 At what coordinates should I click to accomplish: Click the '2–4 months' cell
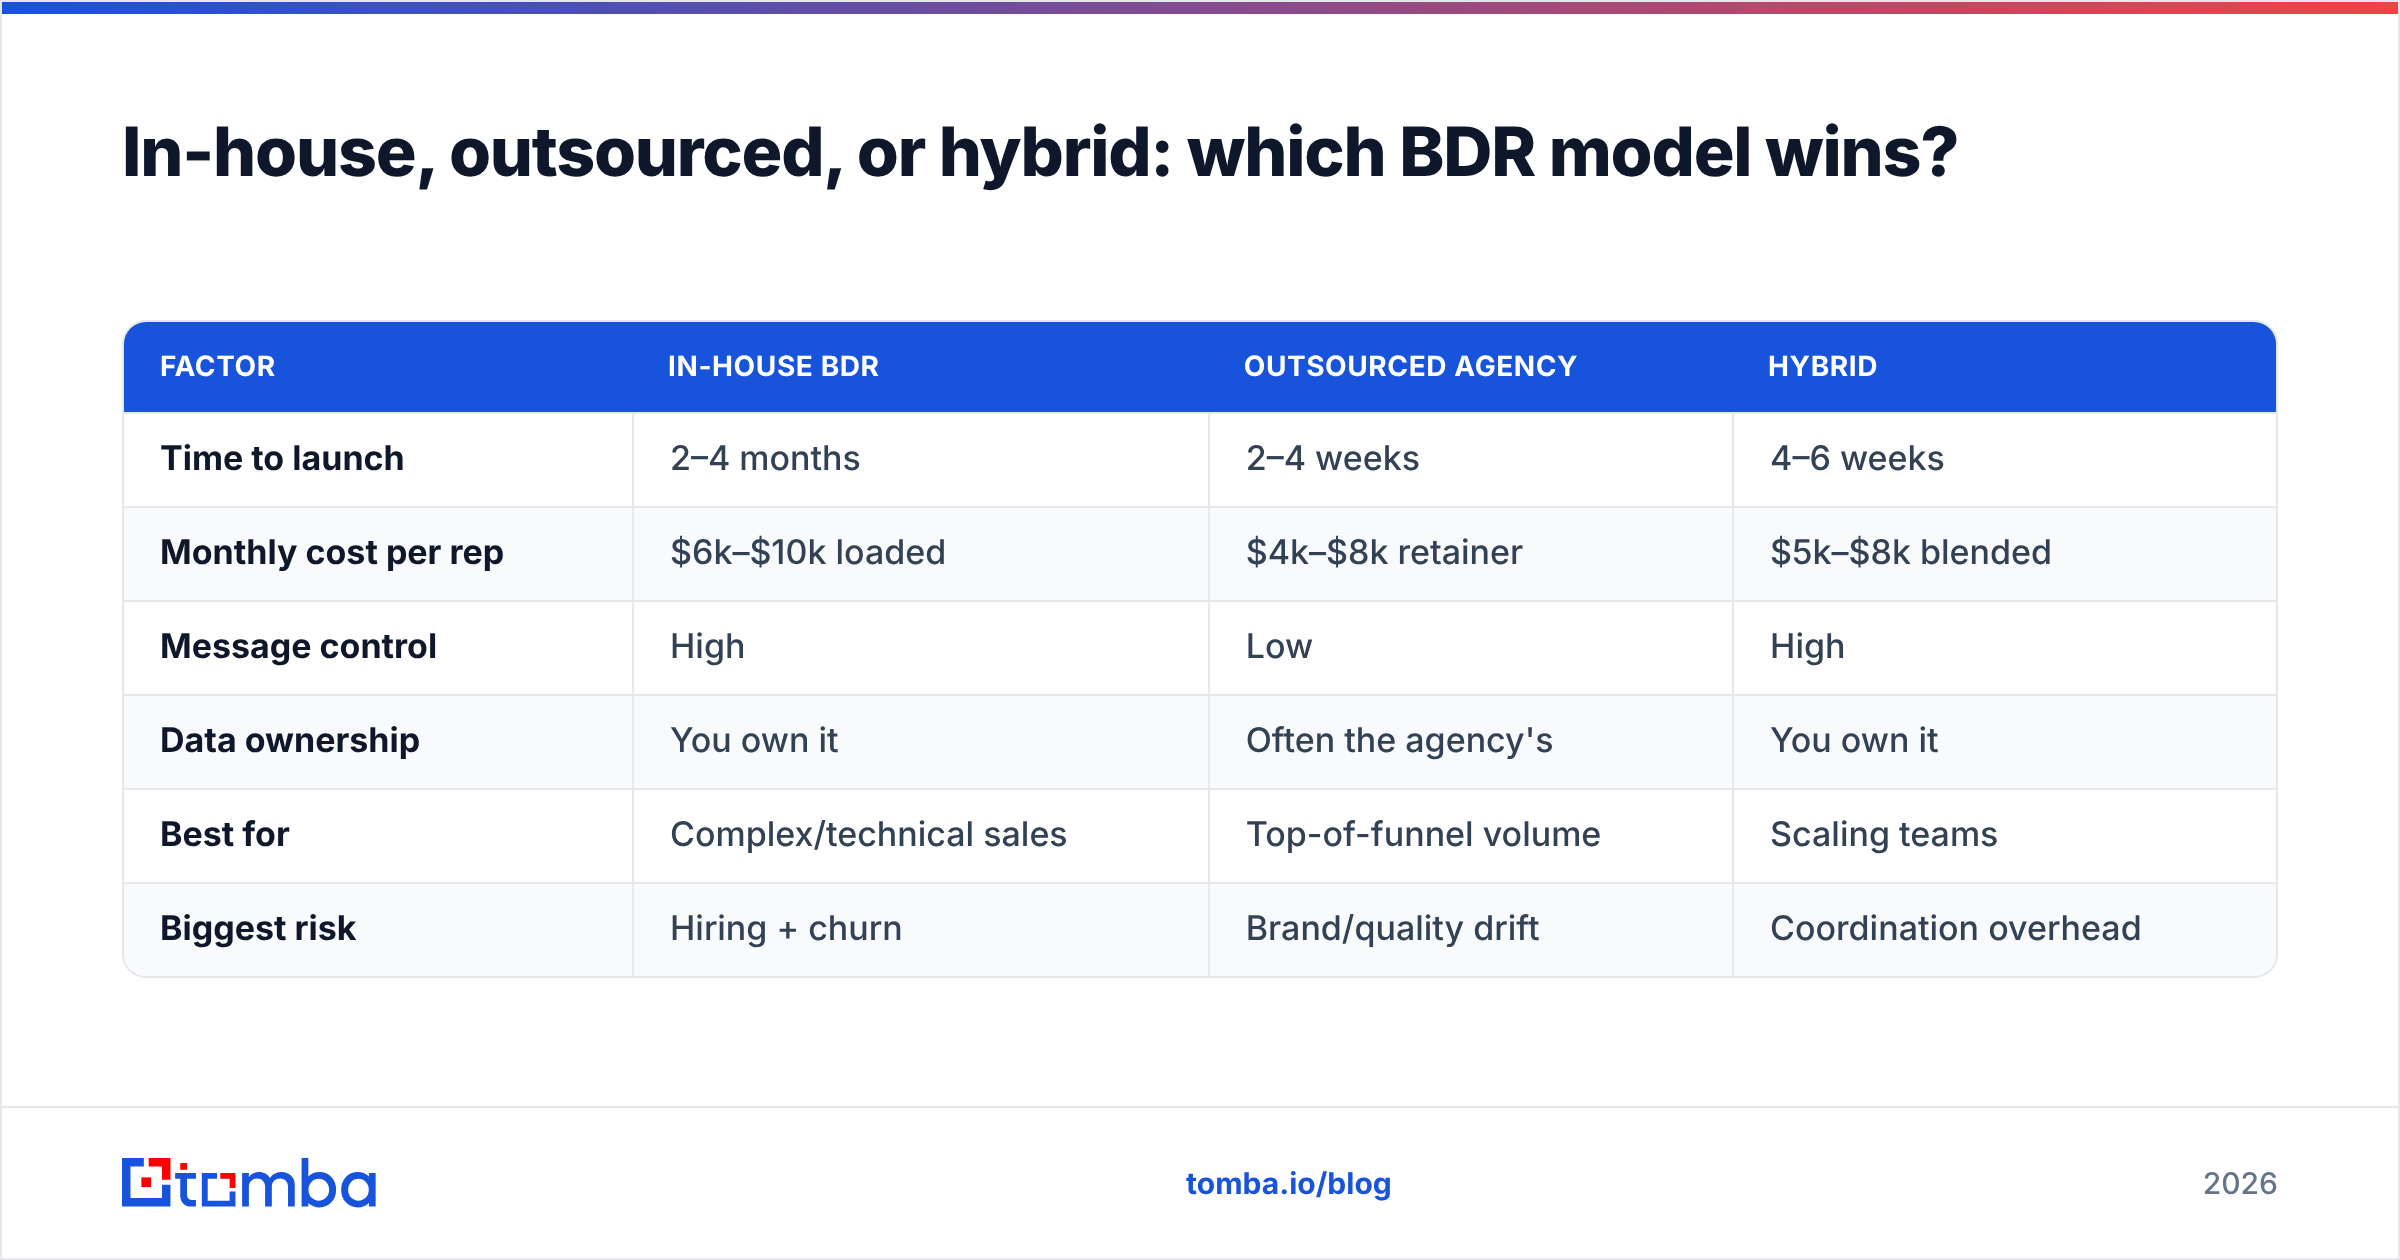click(765, 458)
